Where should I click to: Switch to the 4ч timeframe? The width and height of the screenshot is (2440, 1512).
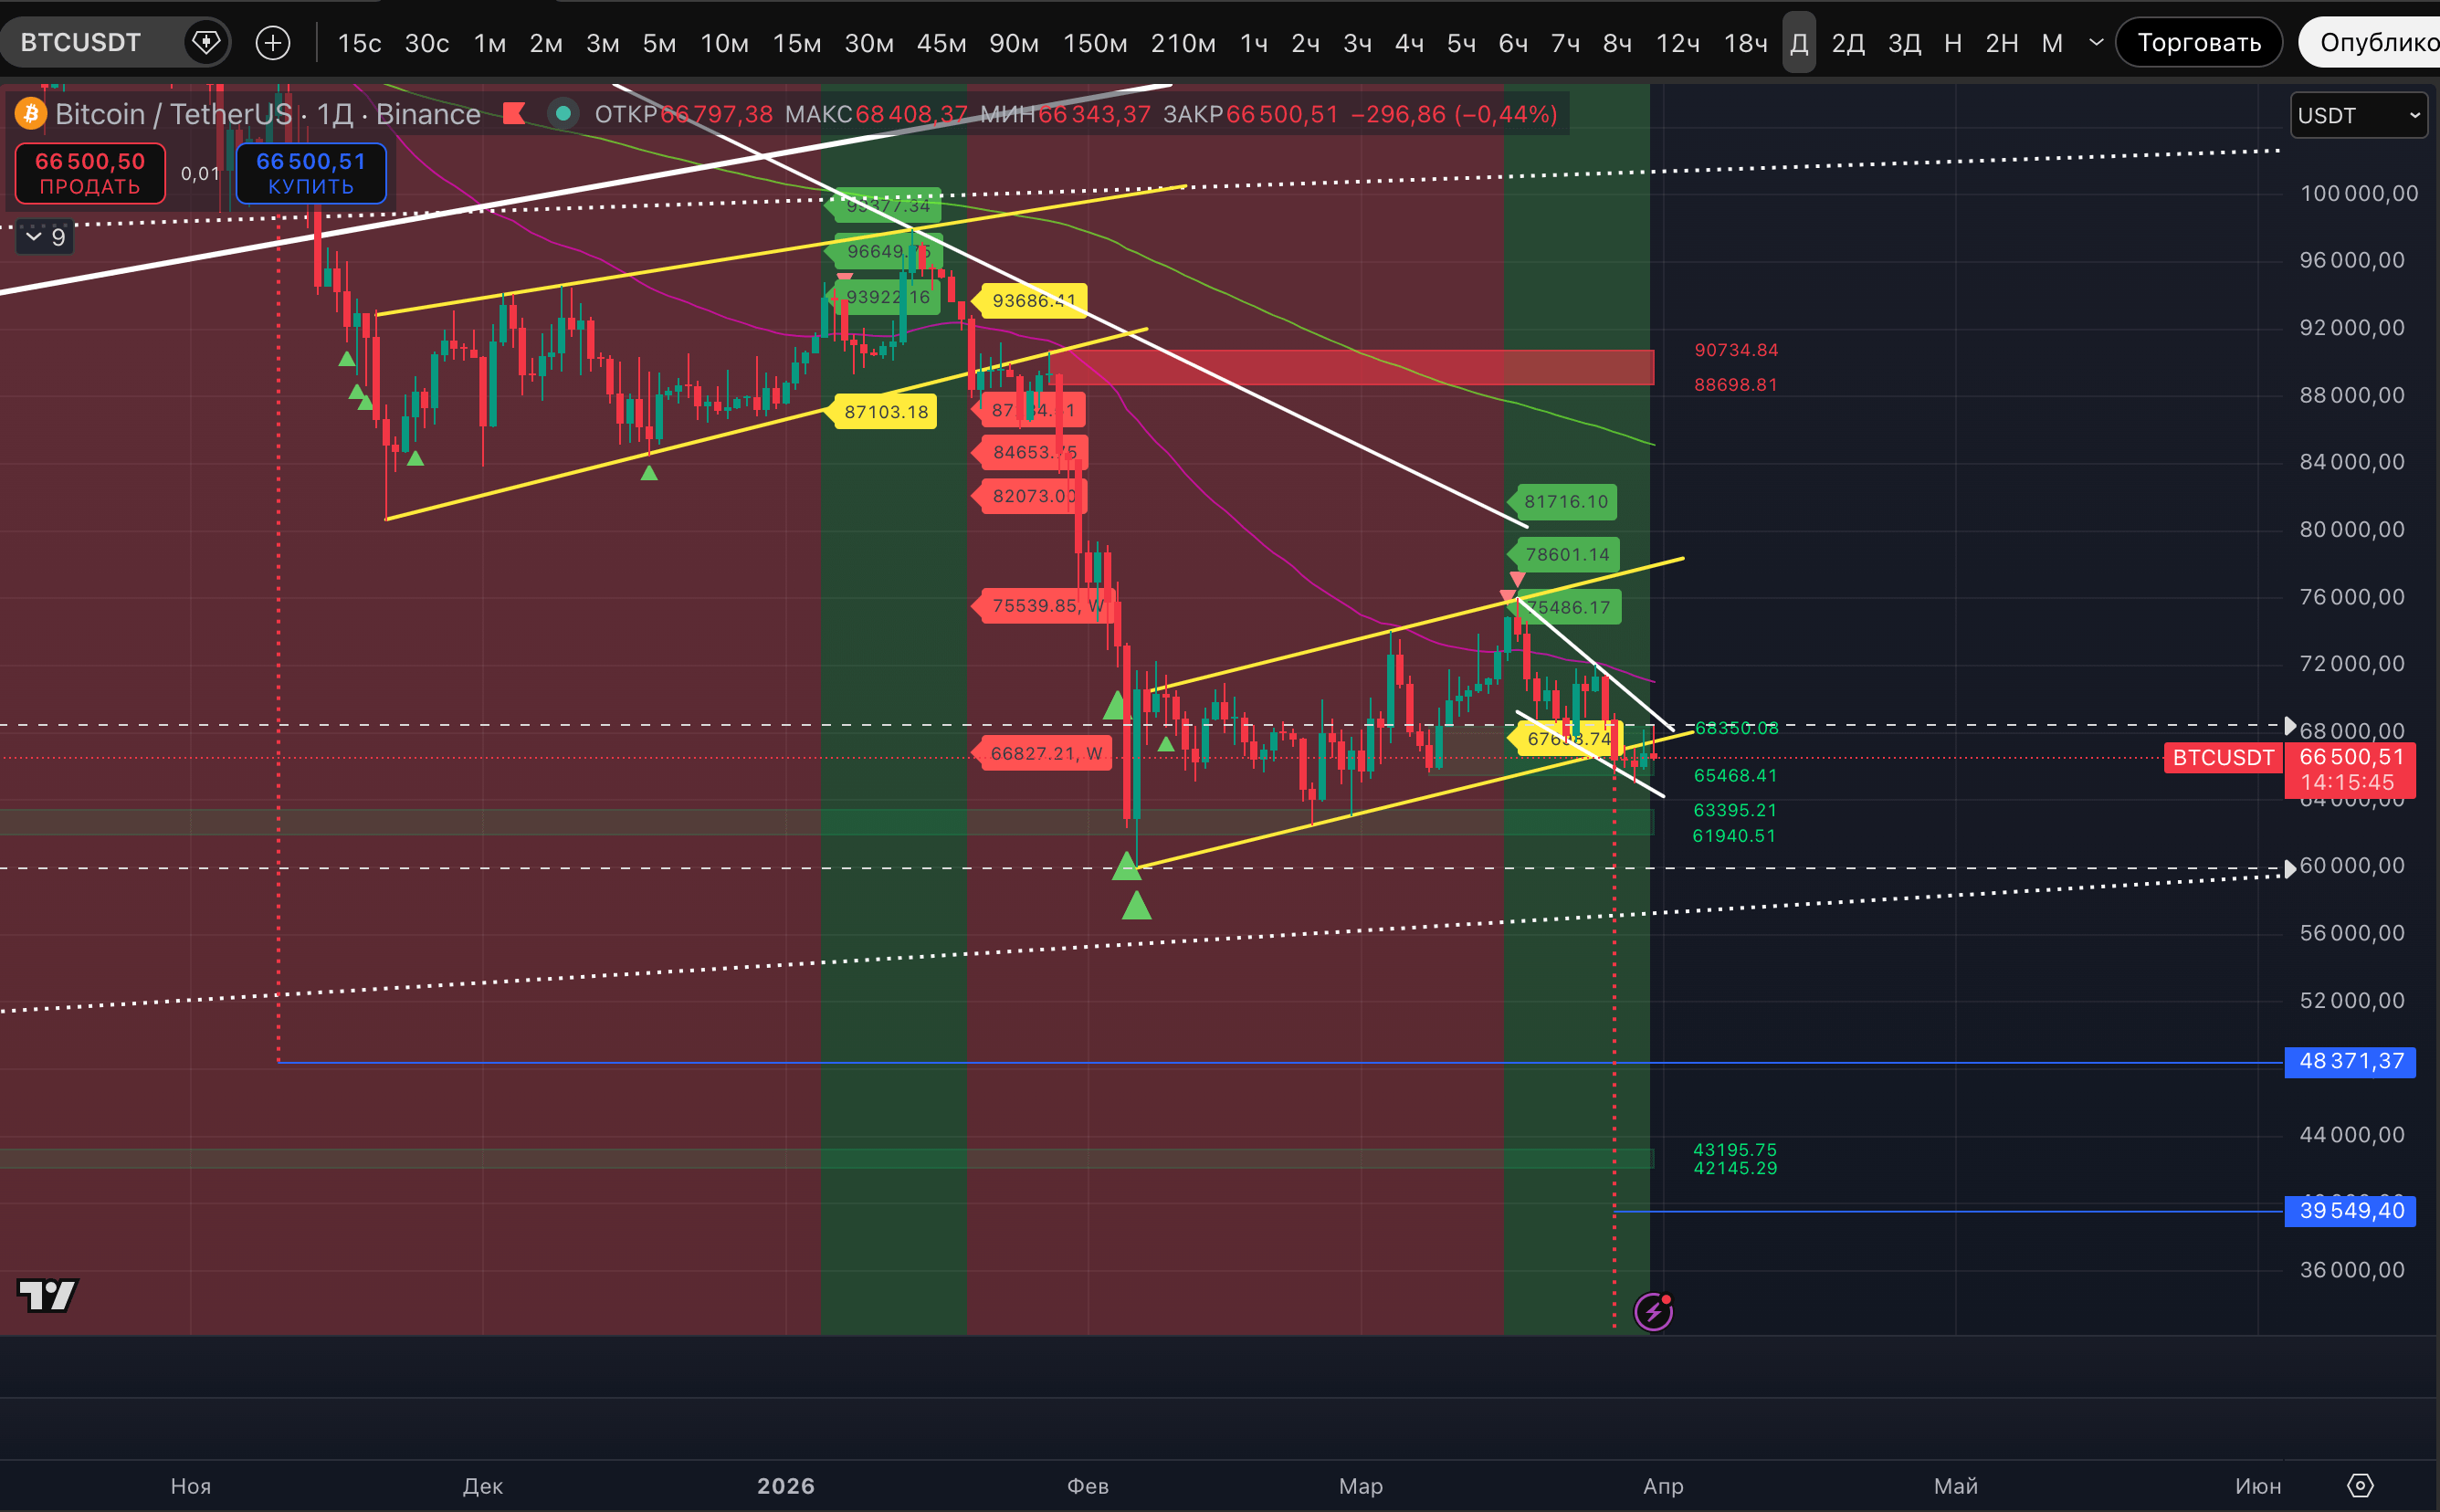(1408, 43)
